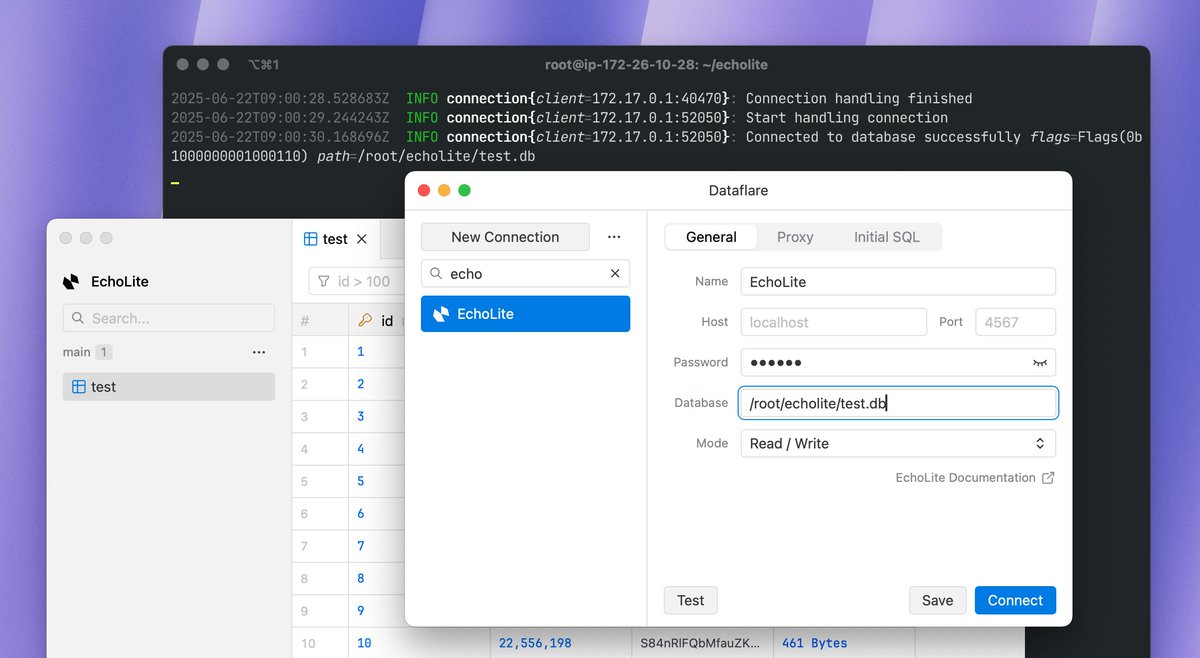Viewport: 1200px width, 658px height.
Task: Click the id value 4 in the table
Action: pyautogui.click(x=361, y=449)
